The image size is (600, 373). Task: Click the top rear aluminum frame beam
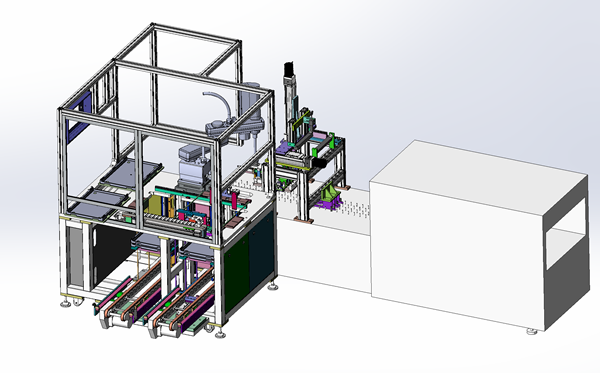(x=196, y=33)
